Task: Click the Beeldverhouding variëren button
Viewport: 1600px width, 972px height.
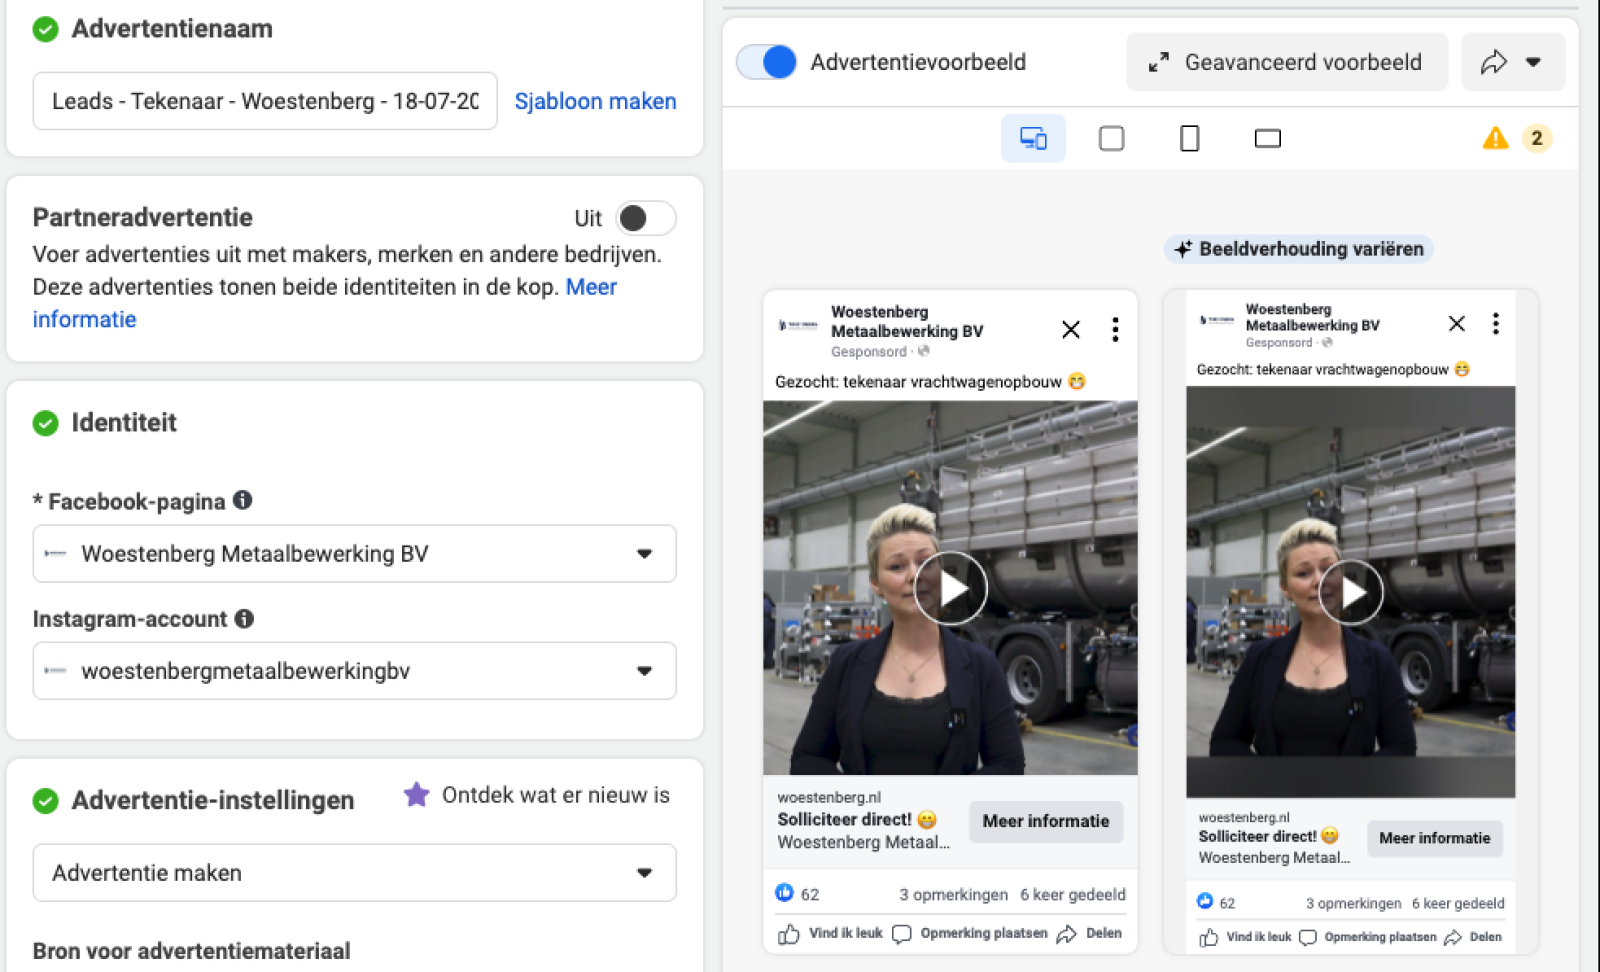Action: [1298, 249]
